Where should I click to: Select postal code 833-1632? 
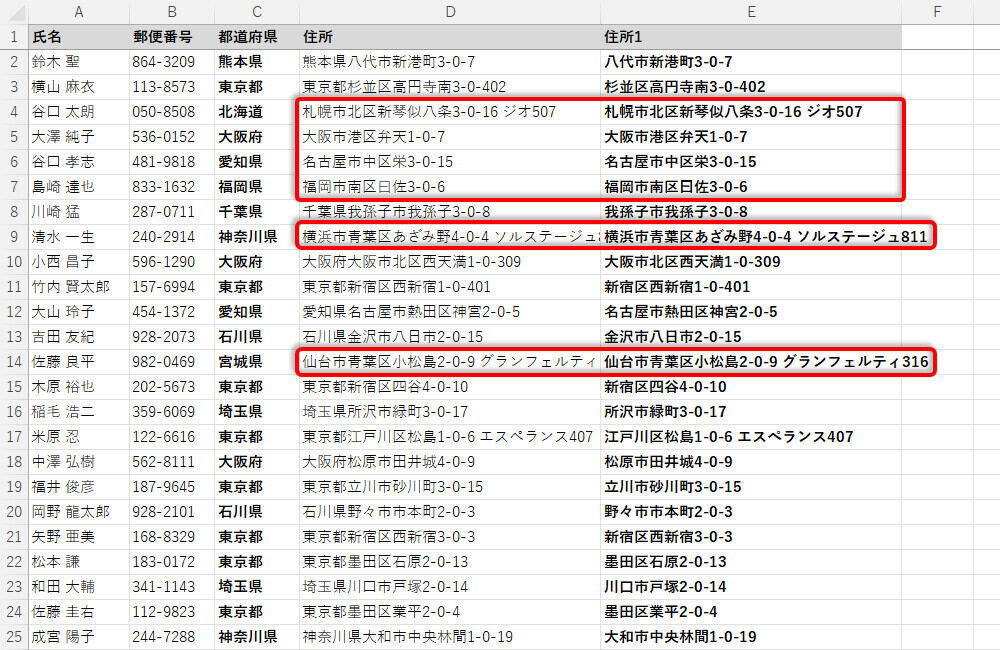(x=172, y=187)
